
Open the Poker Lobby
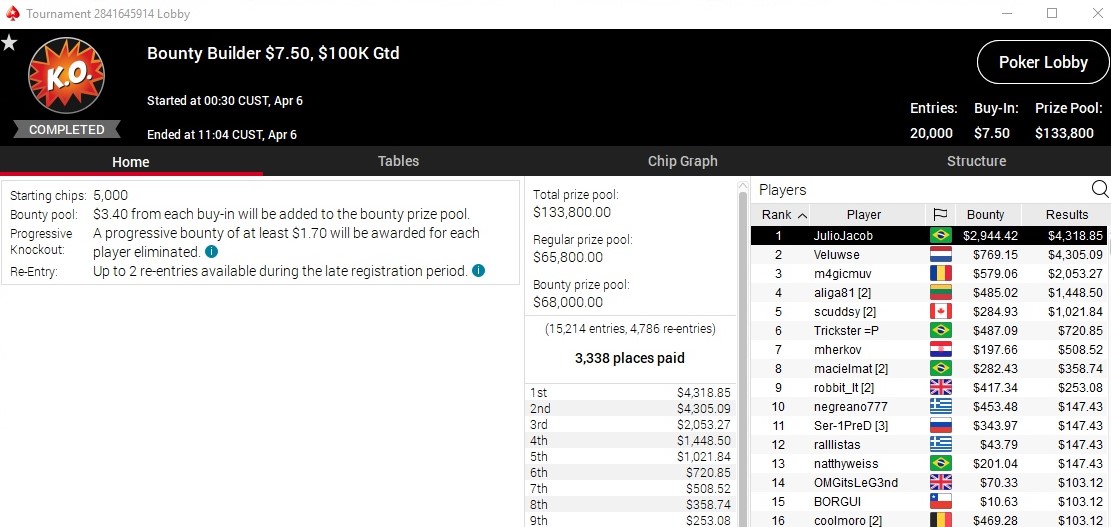[1043, 62]
